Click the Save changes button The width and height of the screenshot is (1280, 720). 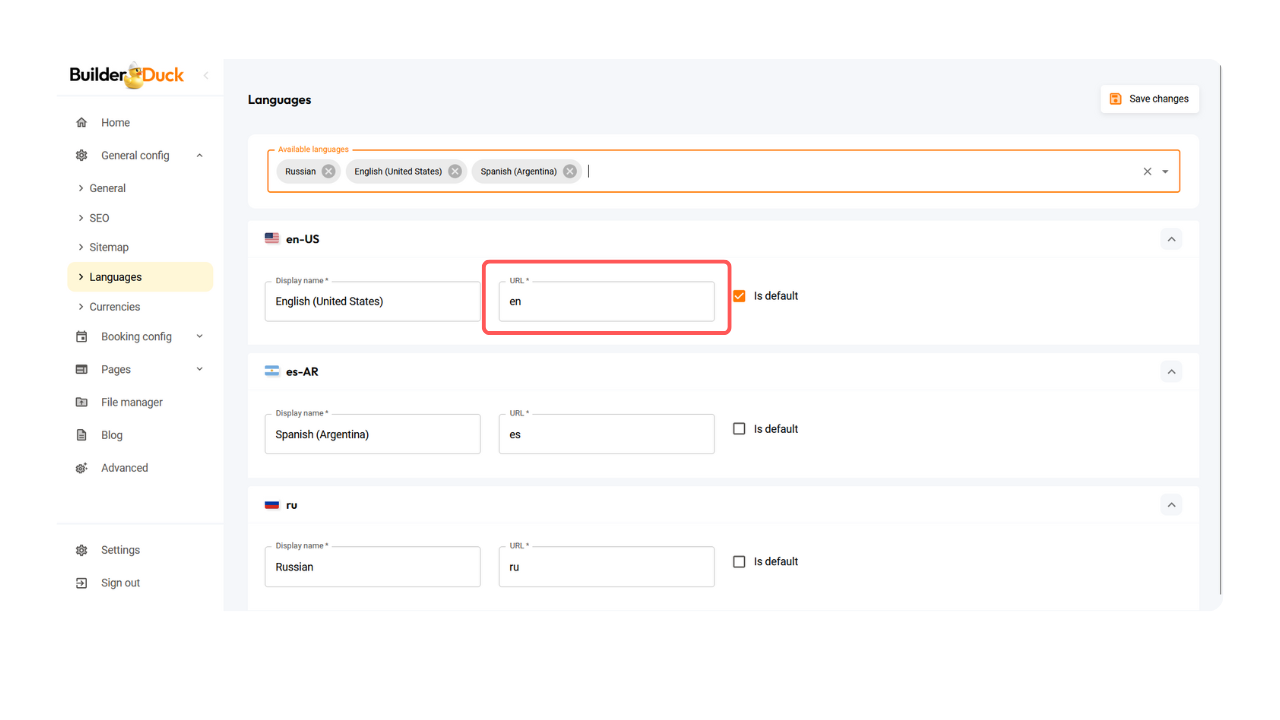pos(1149,99)
